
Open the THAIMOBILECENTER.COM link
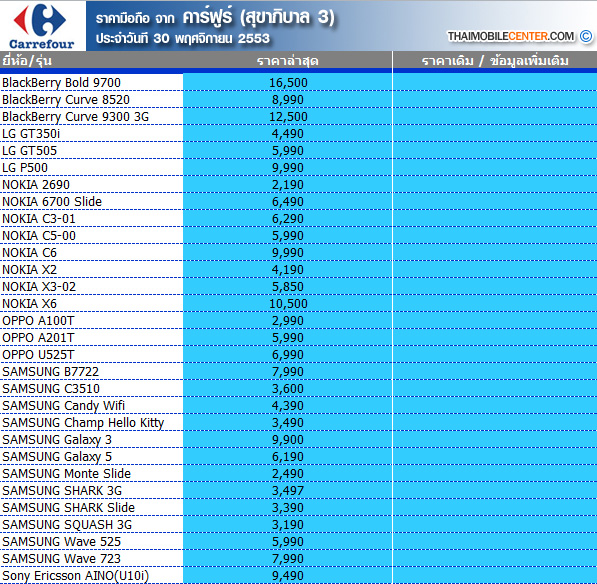click(511, 36)
